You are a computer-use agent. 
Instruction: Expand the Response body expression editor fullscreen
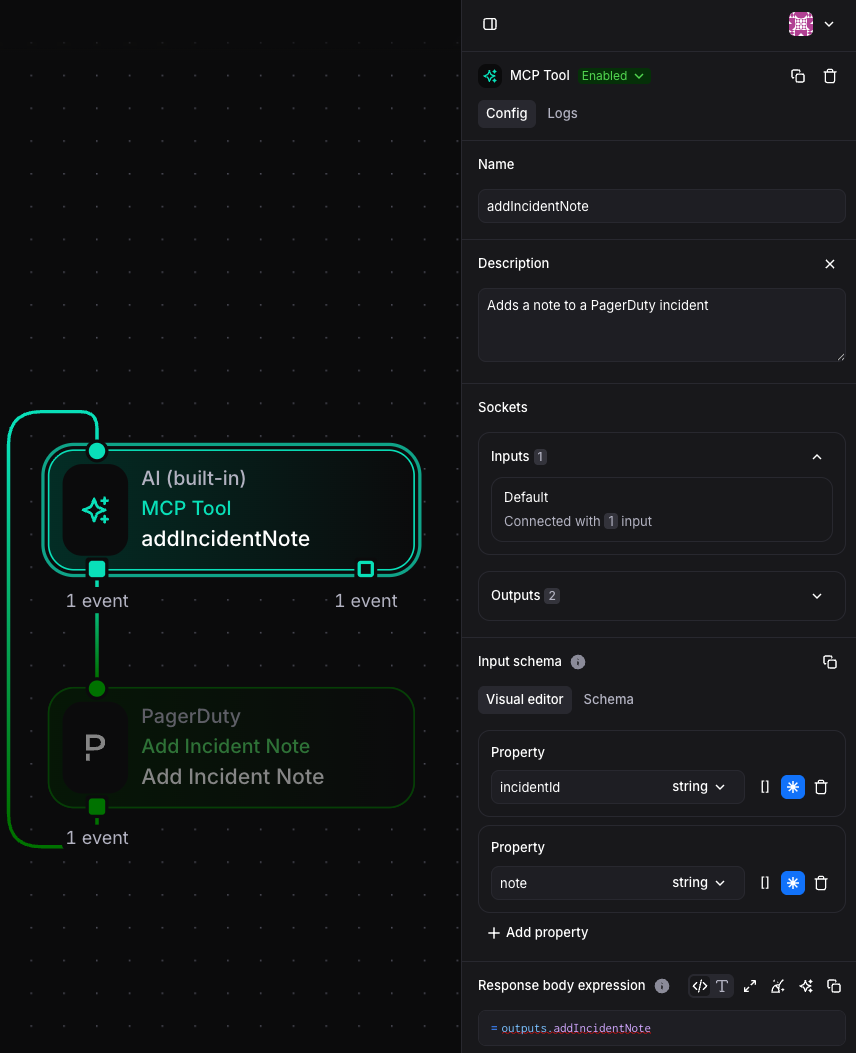[x=749, y=986]
